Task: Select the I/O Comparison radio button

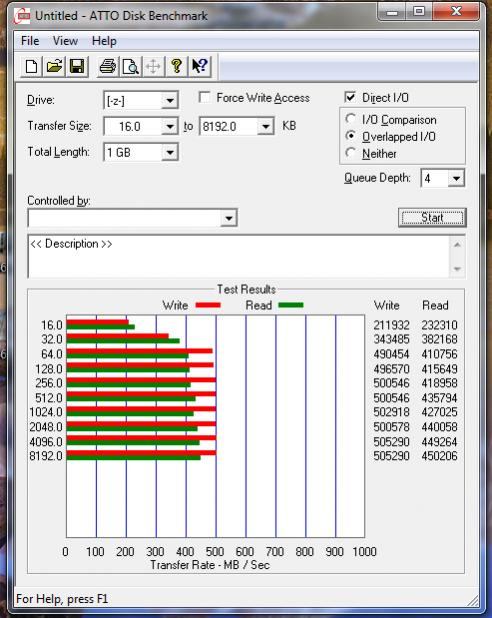Action: point(350,119)
